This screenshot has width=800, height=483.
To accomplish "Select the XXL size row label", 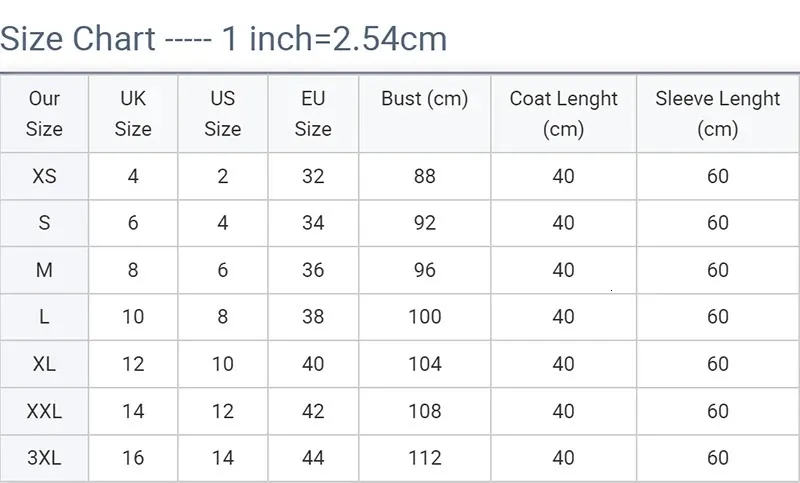I will pyautogui.click(x=44, y=411).
